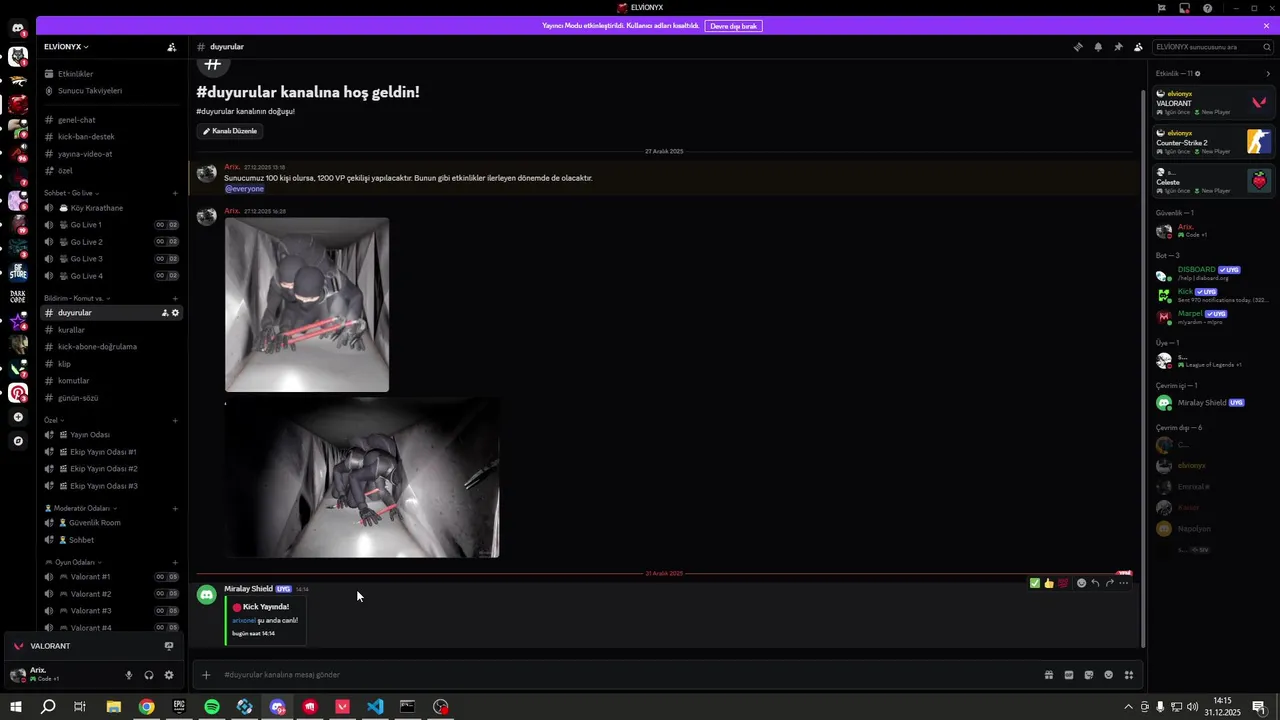1280x720 pixels.
Task: Open the gift icon in message bar
Action: click(1048, 675)
